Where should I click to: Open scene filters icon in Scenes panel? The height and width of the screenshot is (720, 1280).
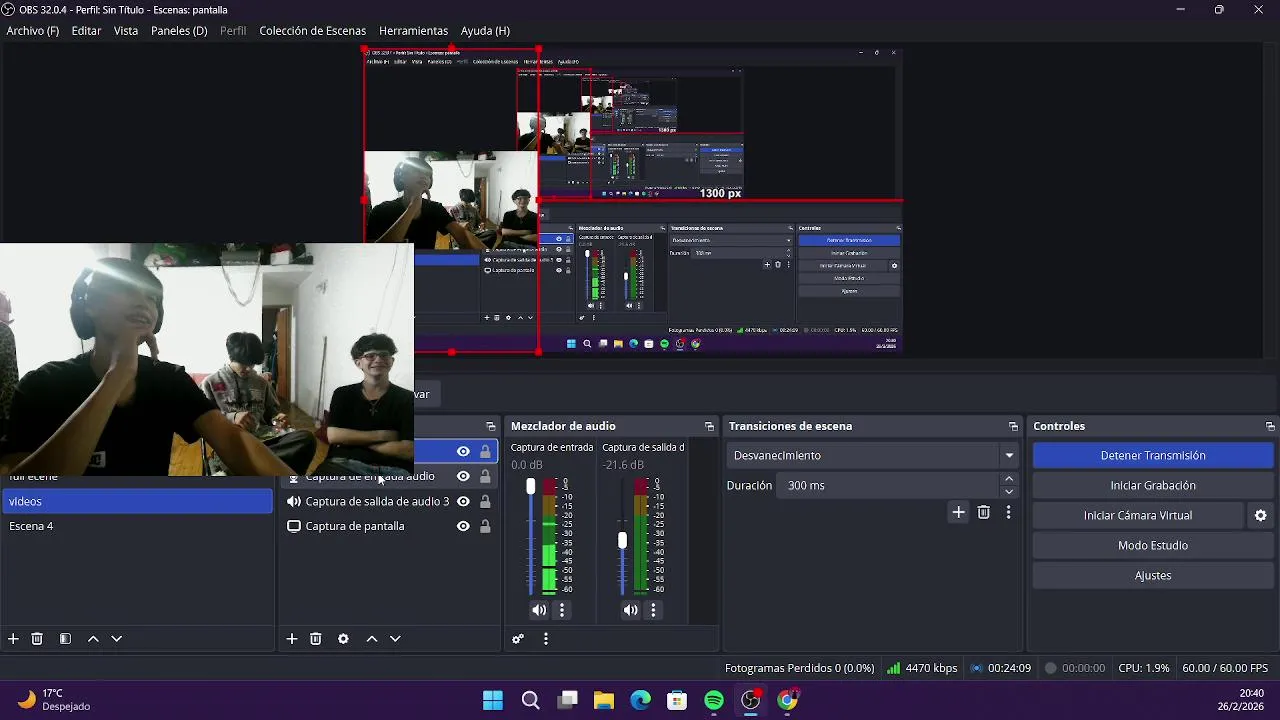[65, 639]
